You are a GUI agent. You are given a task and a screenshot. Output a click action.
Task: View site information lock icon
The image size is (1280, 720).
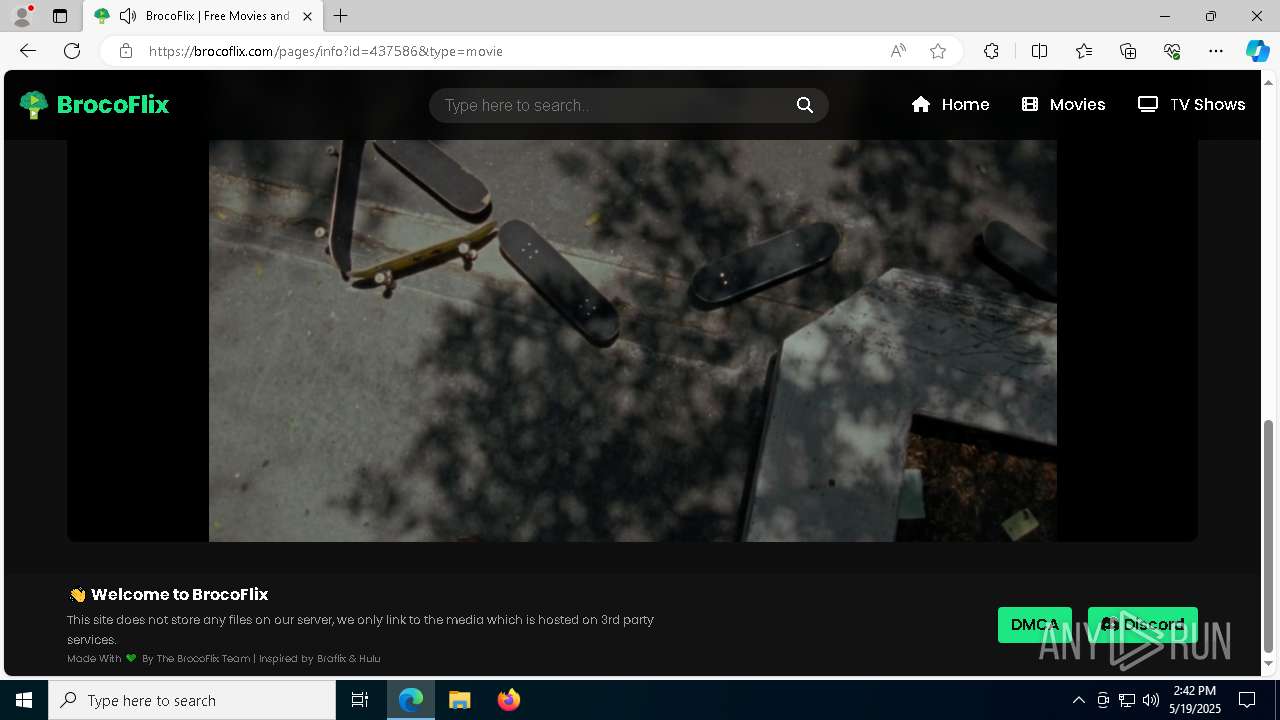click(125, 51)
